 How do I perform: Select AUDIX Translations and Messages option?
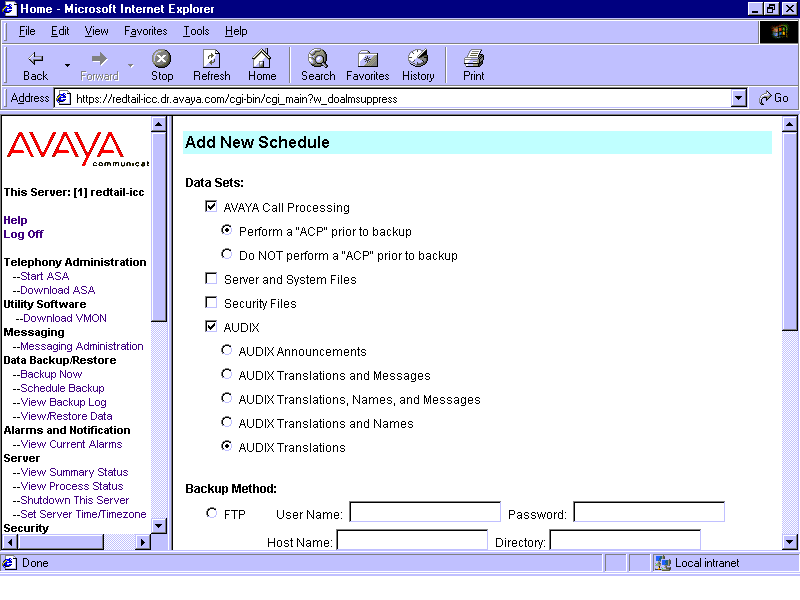coord(227,374)
